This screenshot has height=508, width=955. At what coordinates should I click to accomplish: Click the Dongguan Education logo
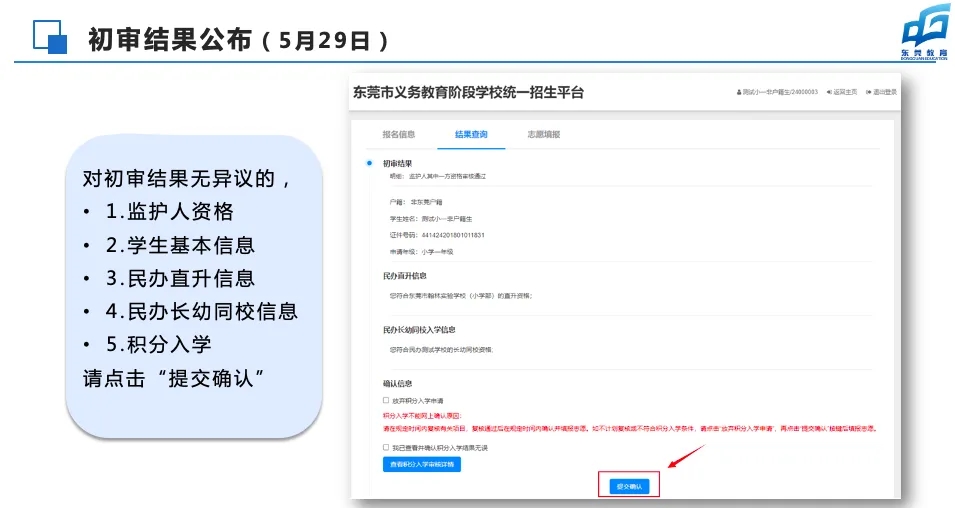pyautogui.click(x=925, y=32)
